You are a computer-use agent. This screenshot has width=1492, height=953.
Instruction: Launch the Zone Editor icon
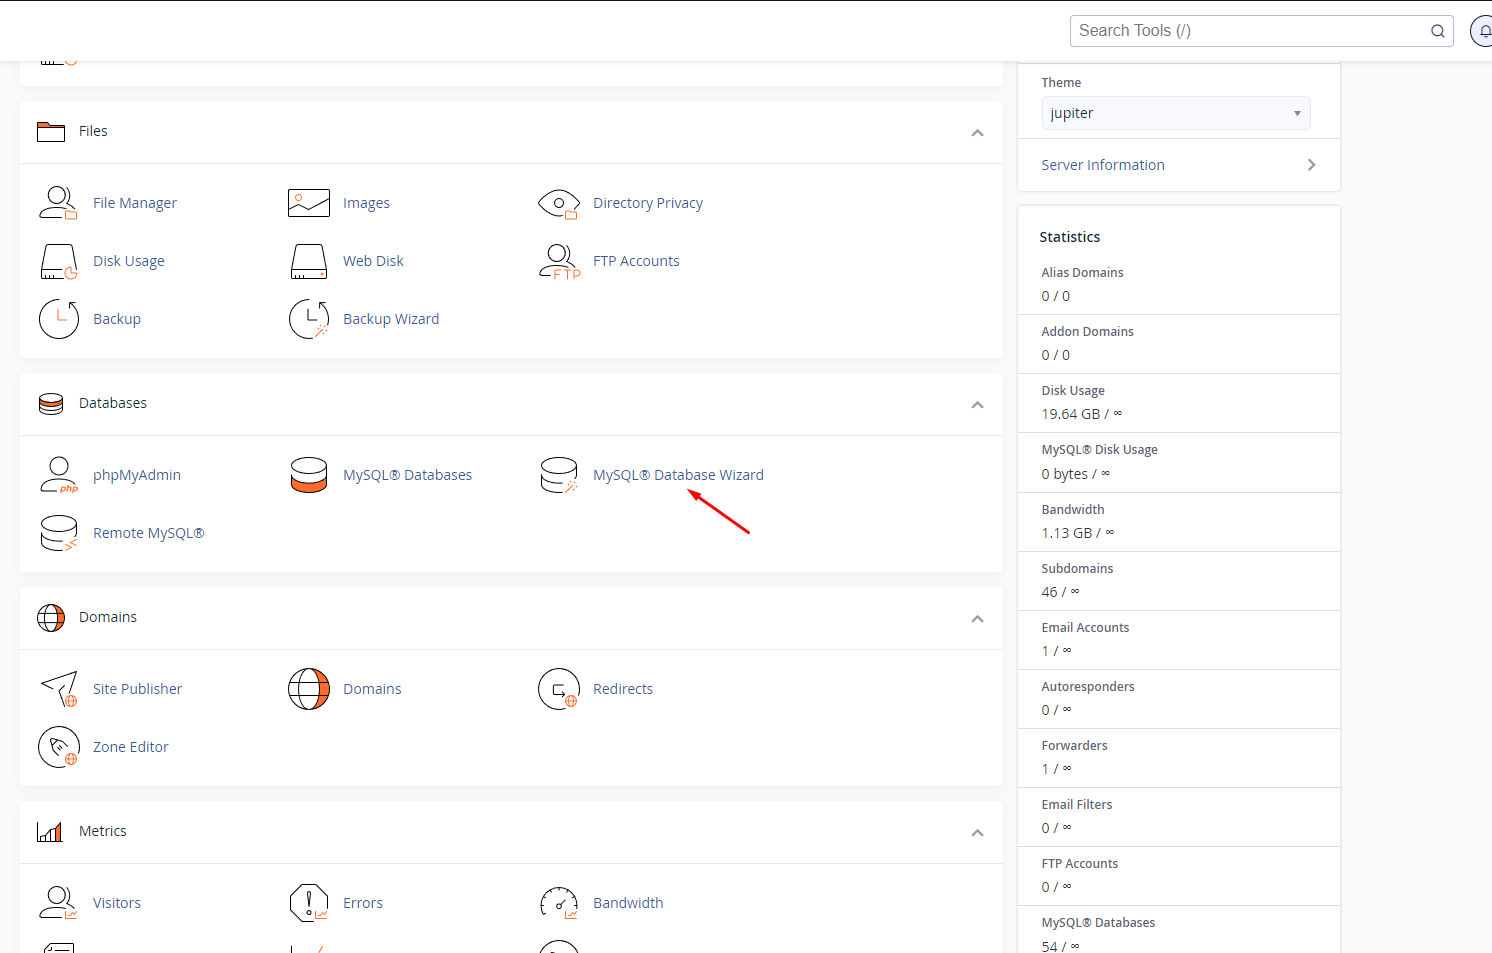pyautogui.click(x=58, y=747)
